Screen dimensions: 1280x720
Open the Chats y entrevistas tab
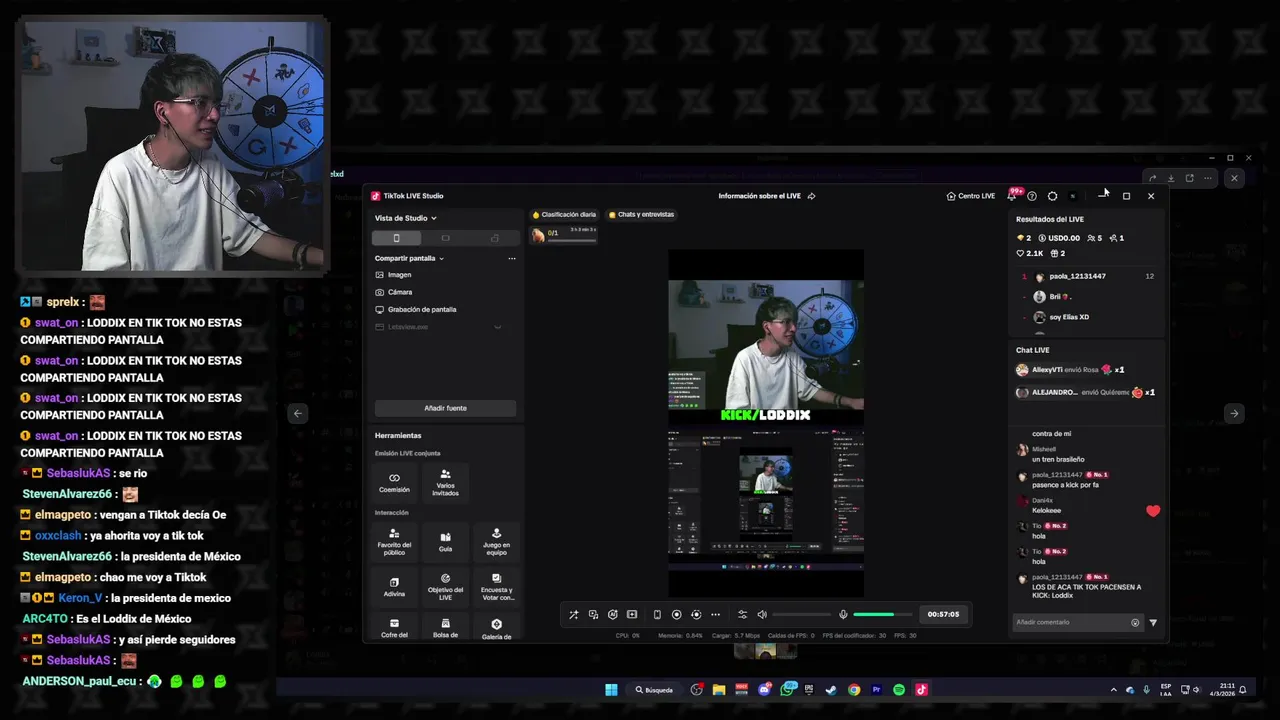click(x=641, y=214)
